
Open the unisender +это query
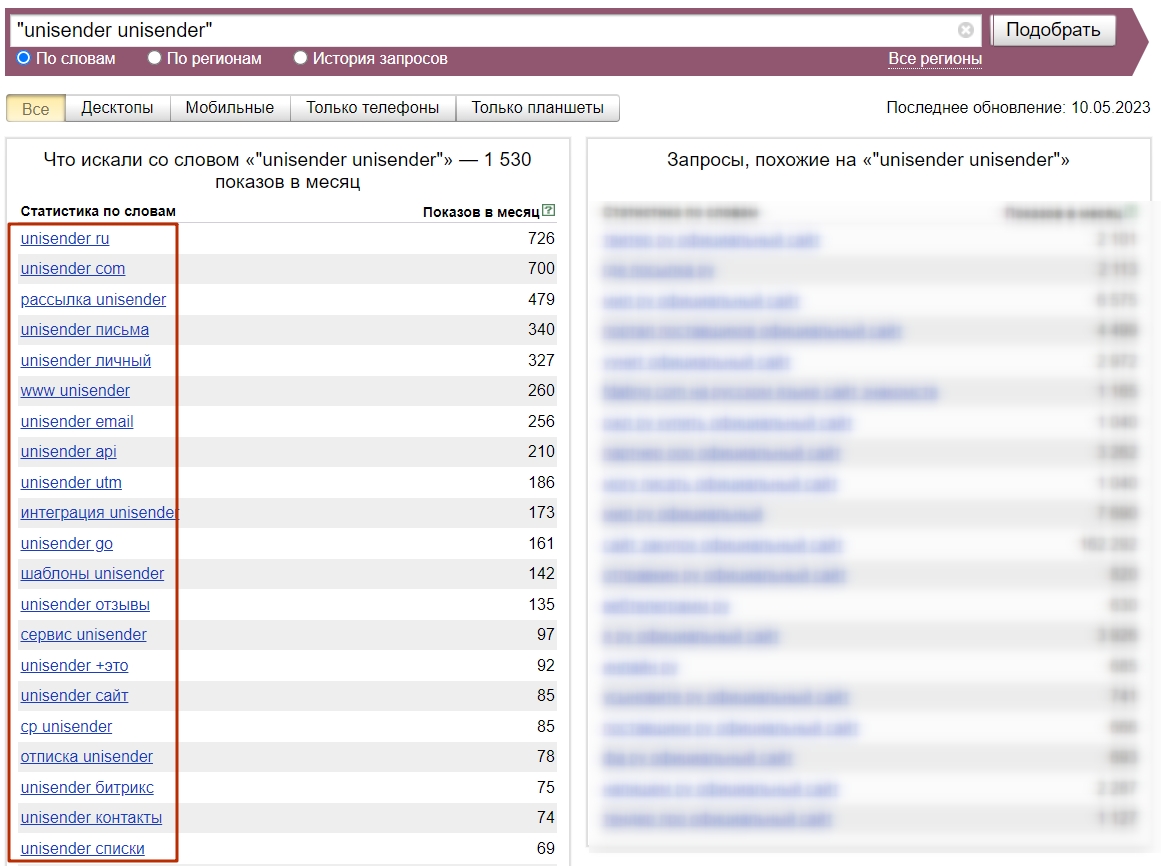tap(75, 665)
